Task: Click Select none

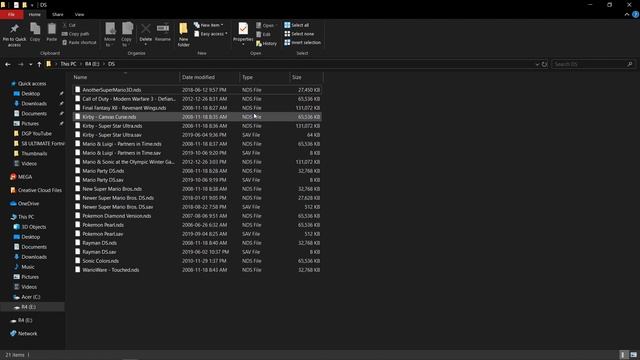Action: tap(299, 34)
